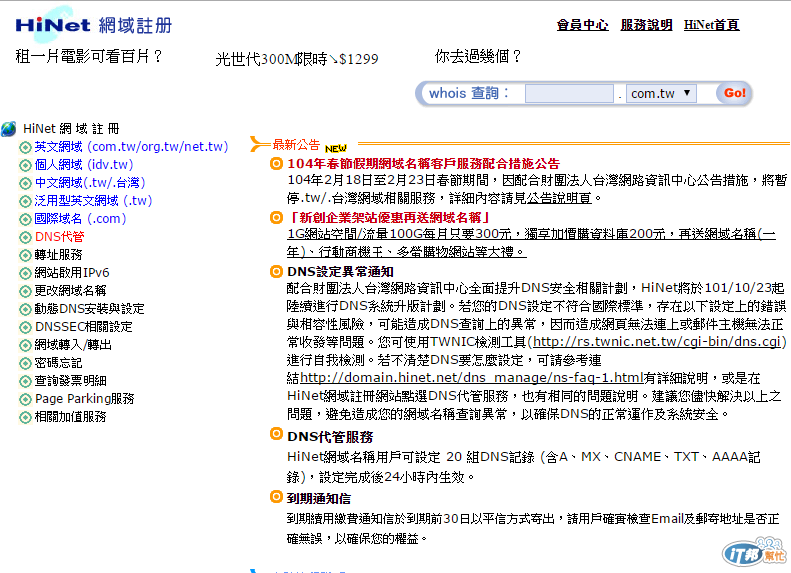Click the bullet icon before 轉址服務
Image resolution: width=791 pixels, height=573 pixels.
(x=25, y=255)
